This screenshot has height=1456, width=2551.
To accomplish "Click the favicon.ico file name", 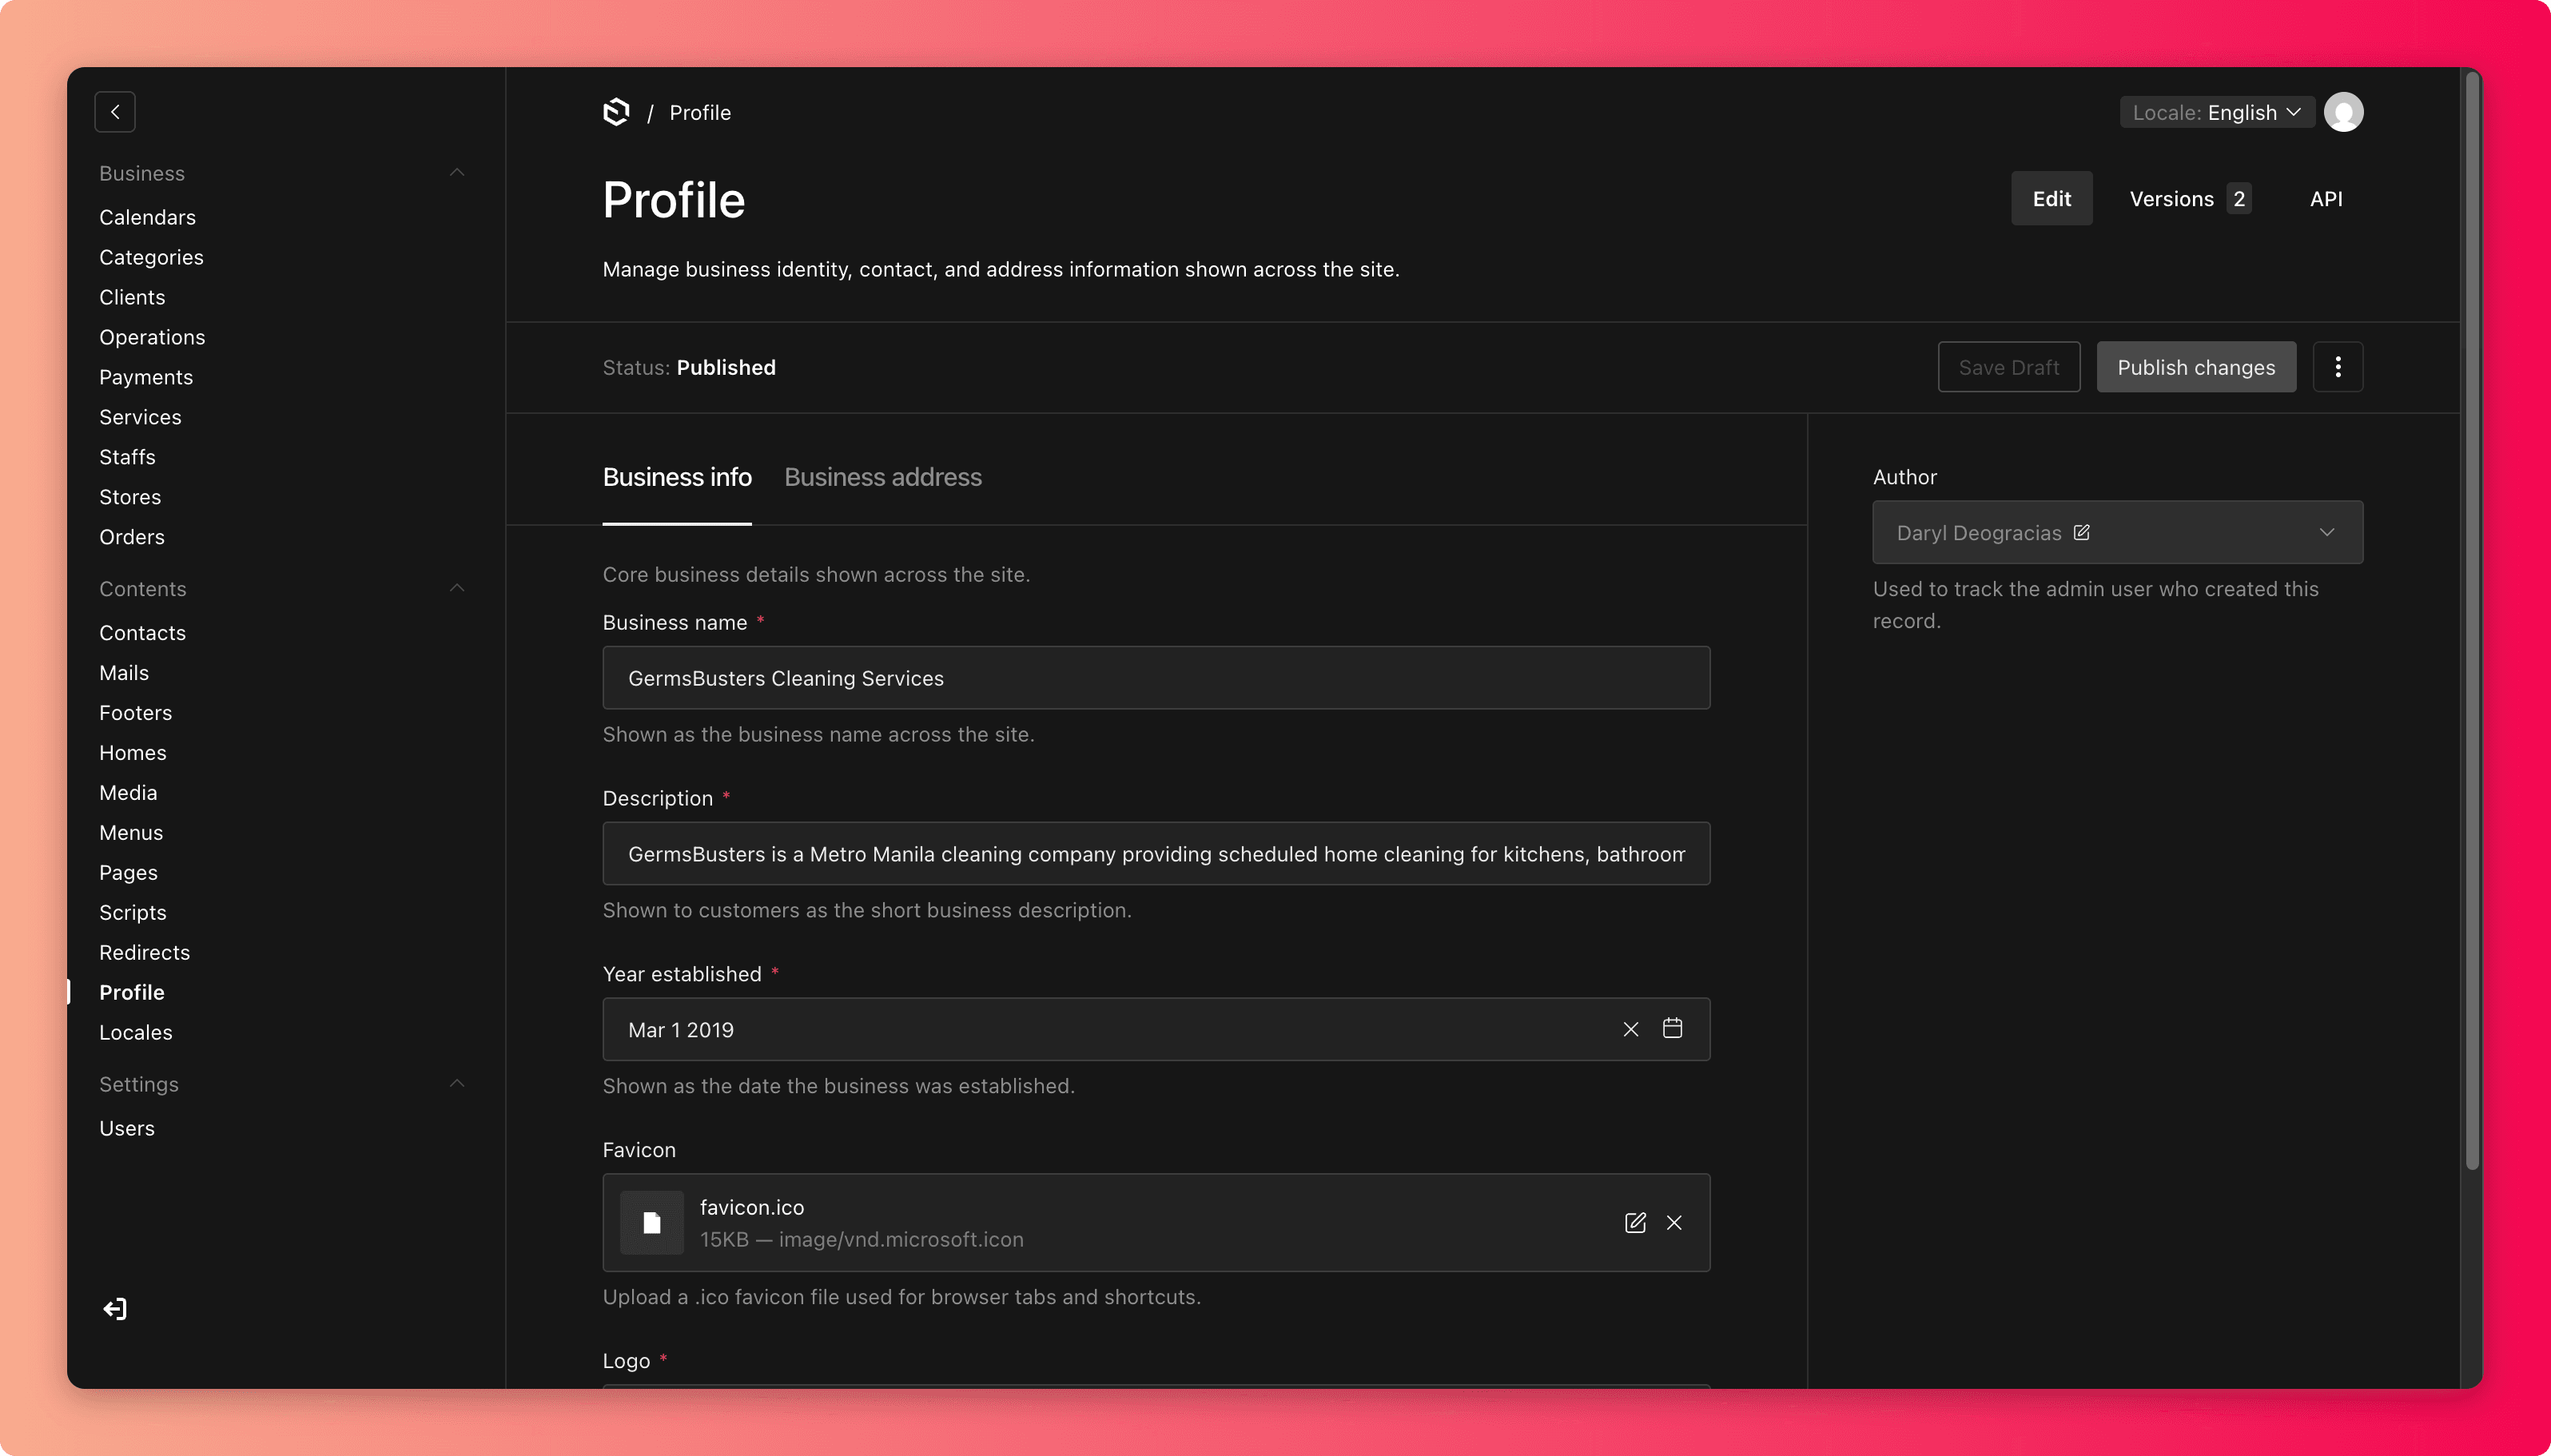I will tap(752, 1207).
